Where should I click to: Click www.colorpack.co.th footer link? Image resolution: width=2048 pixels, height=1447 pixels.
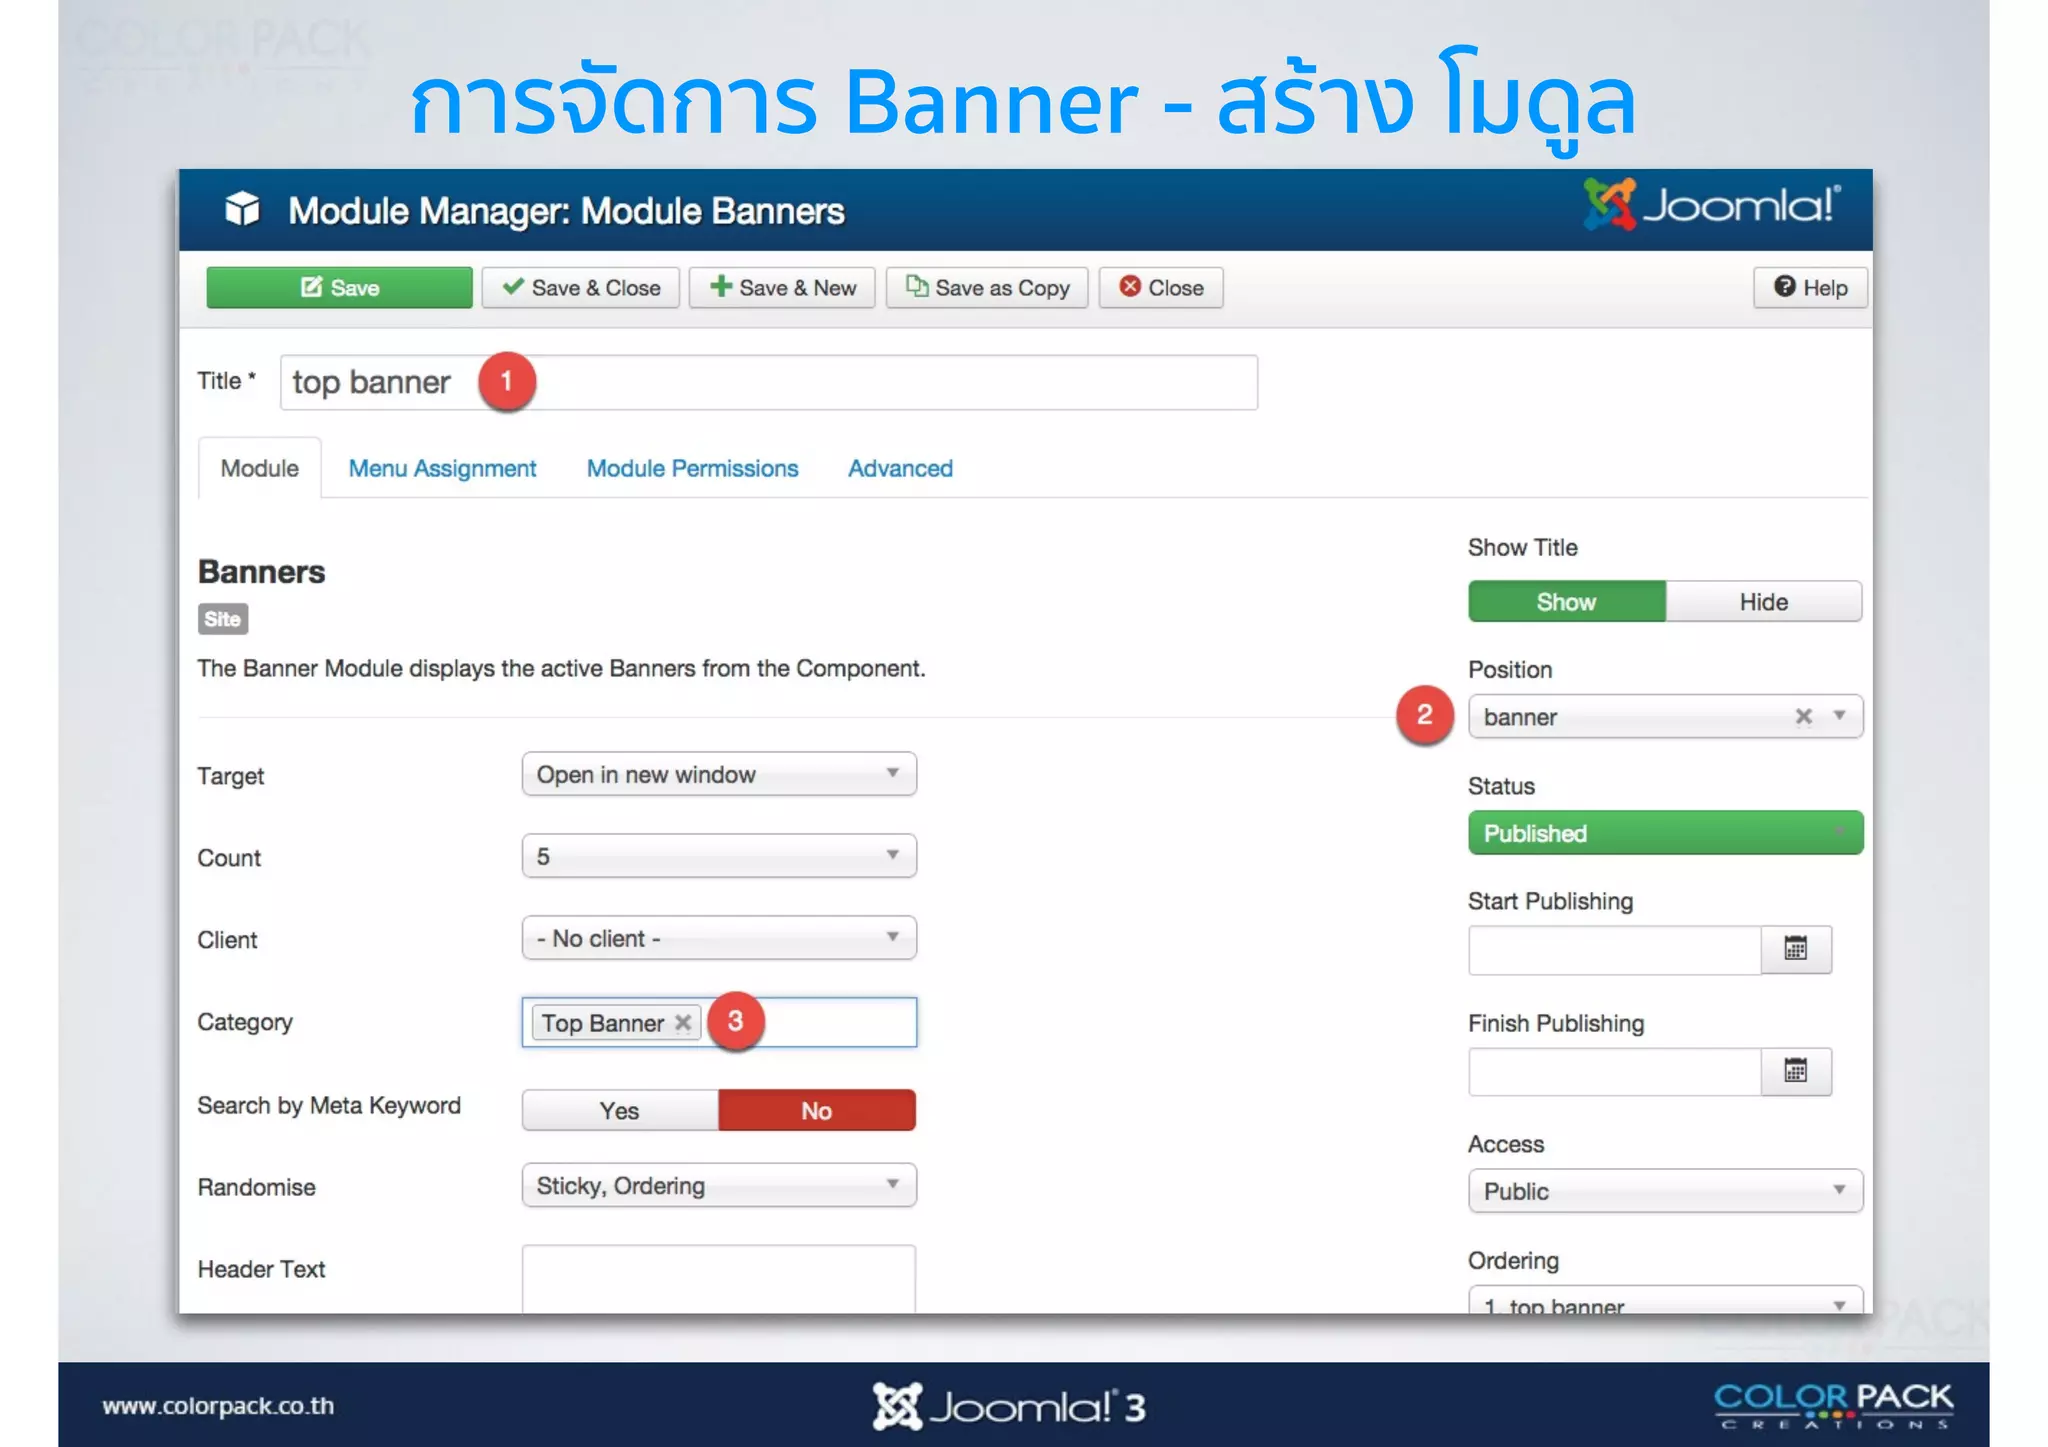pos(218,1405)
